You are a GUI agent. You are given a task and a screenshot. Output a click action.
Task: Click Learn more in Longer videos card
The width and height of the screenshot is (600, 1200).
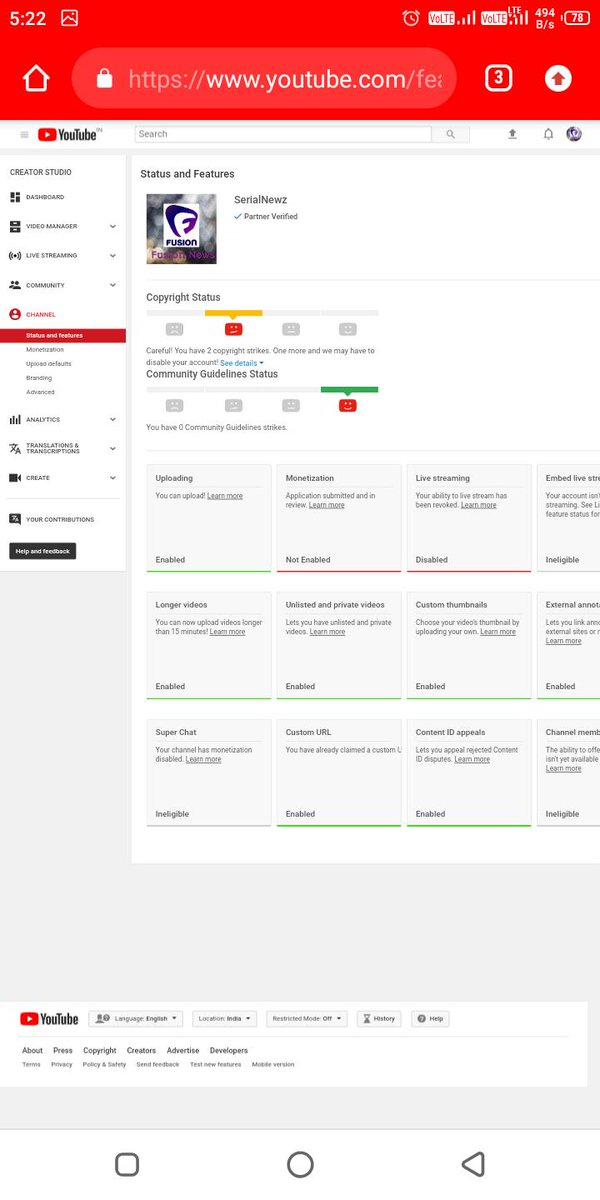point(227,632)
